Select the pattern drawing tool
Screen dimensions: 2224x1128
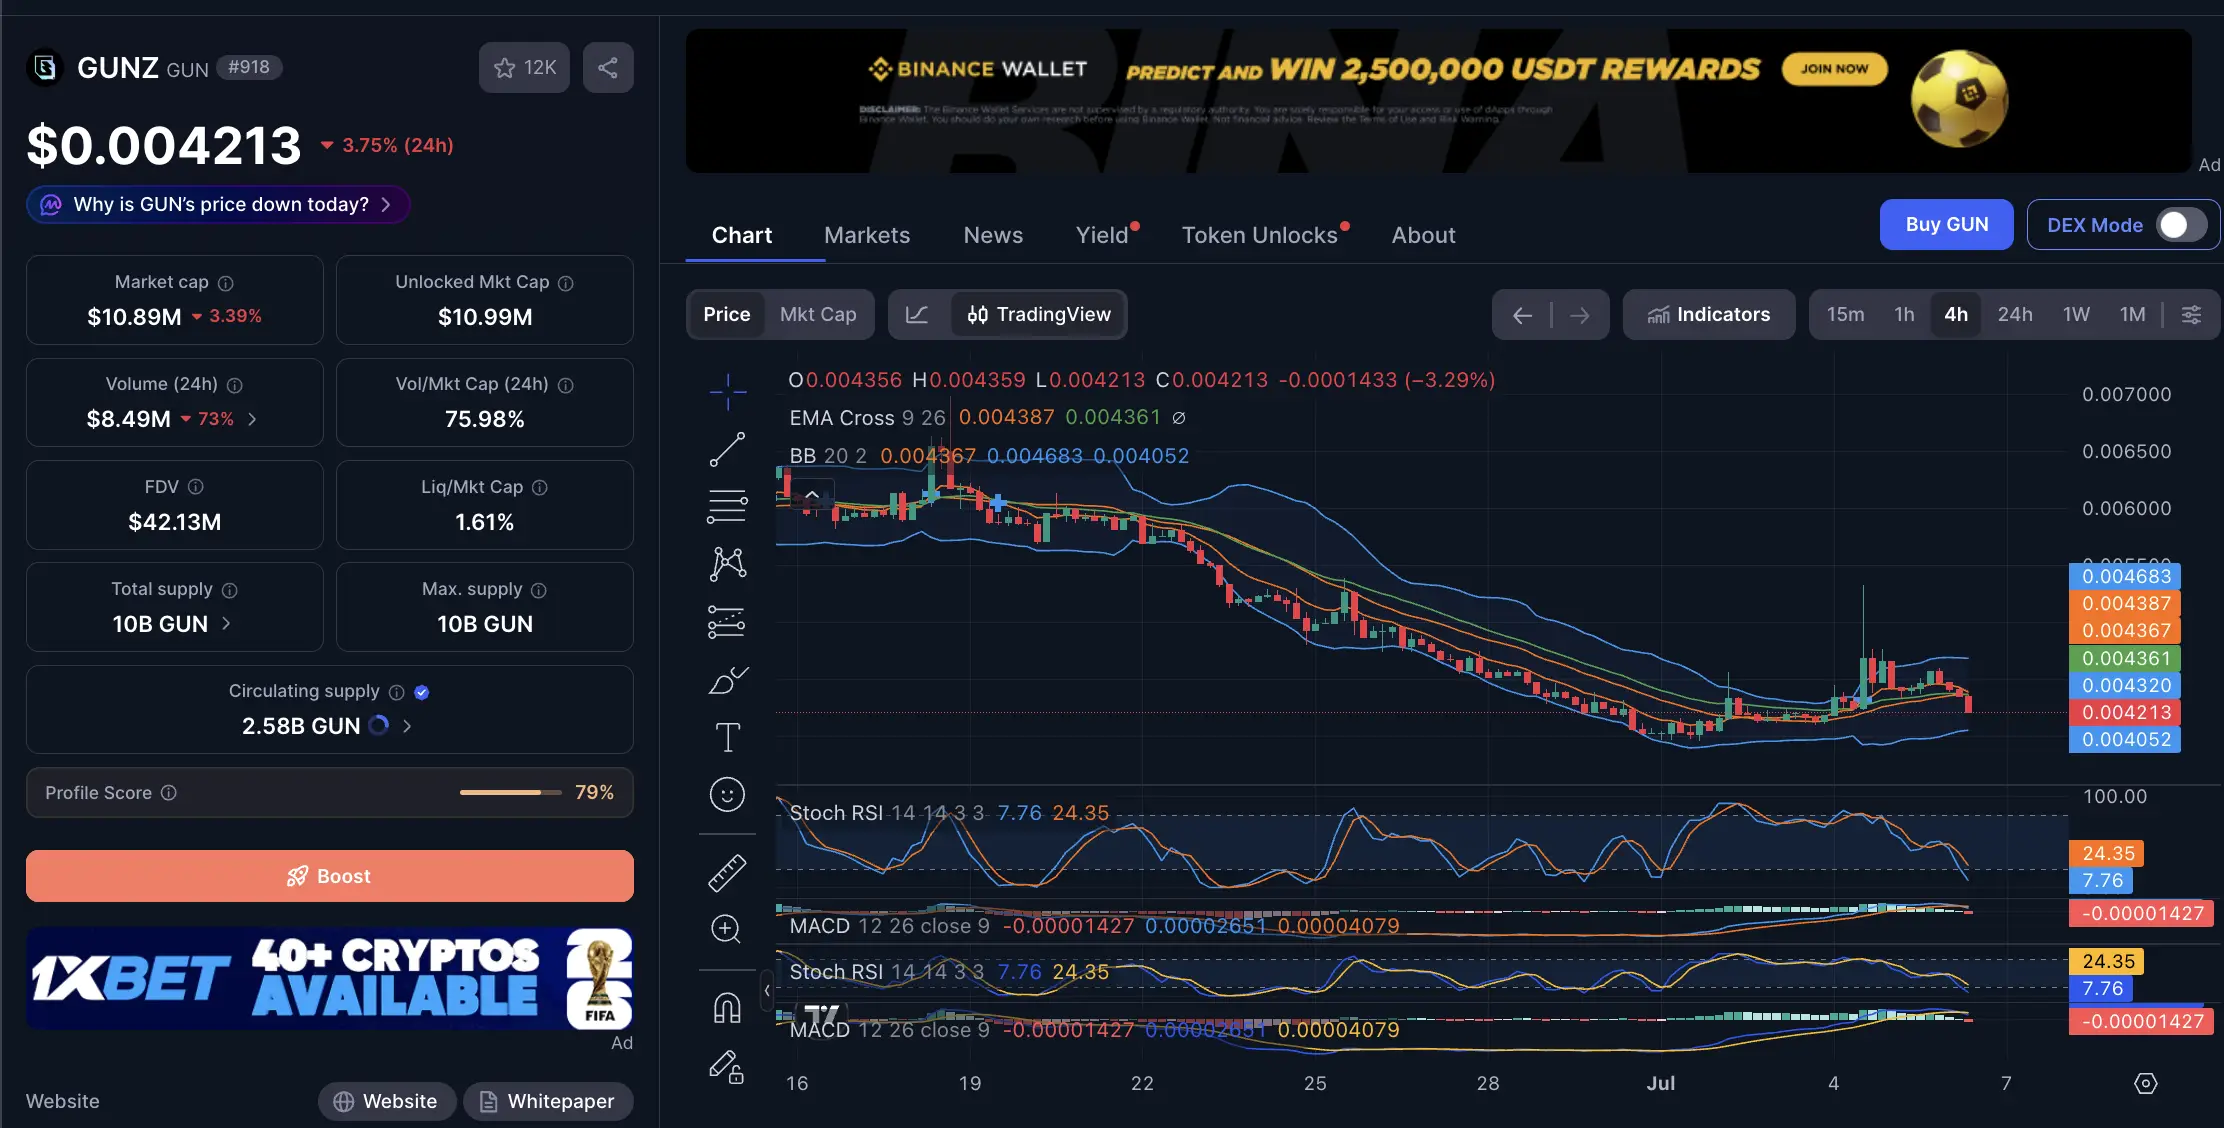pos(727,564)
